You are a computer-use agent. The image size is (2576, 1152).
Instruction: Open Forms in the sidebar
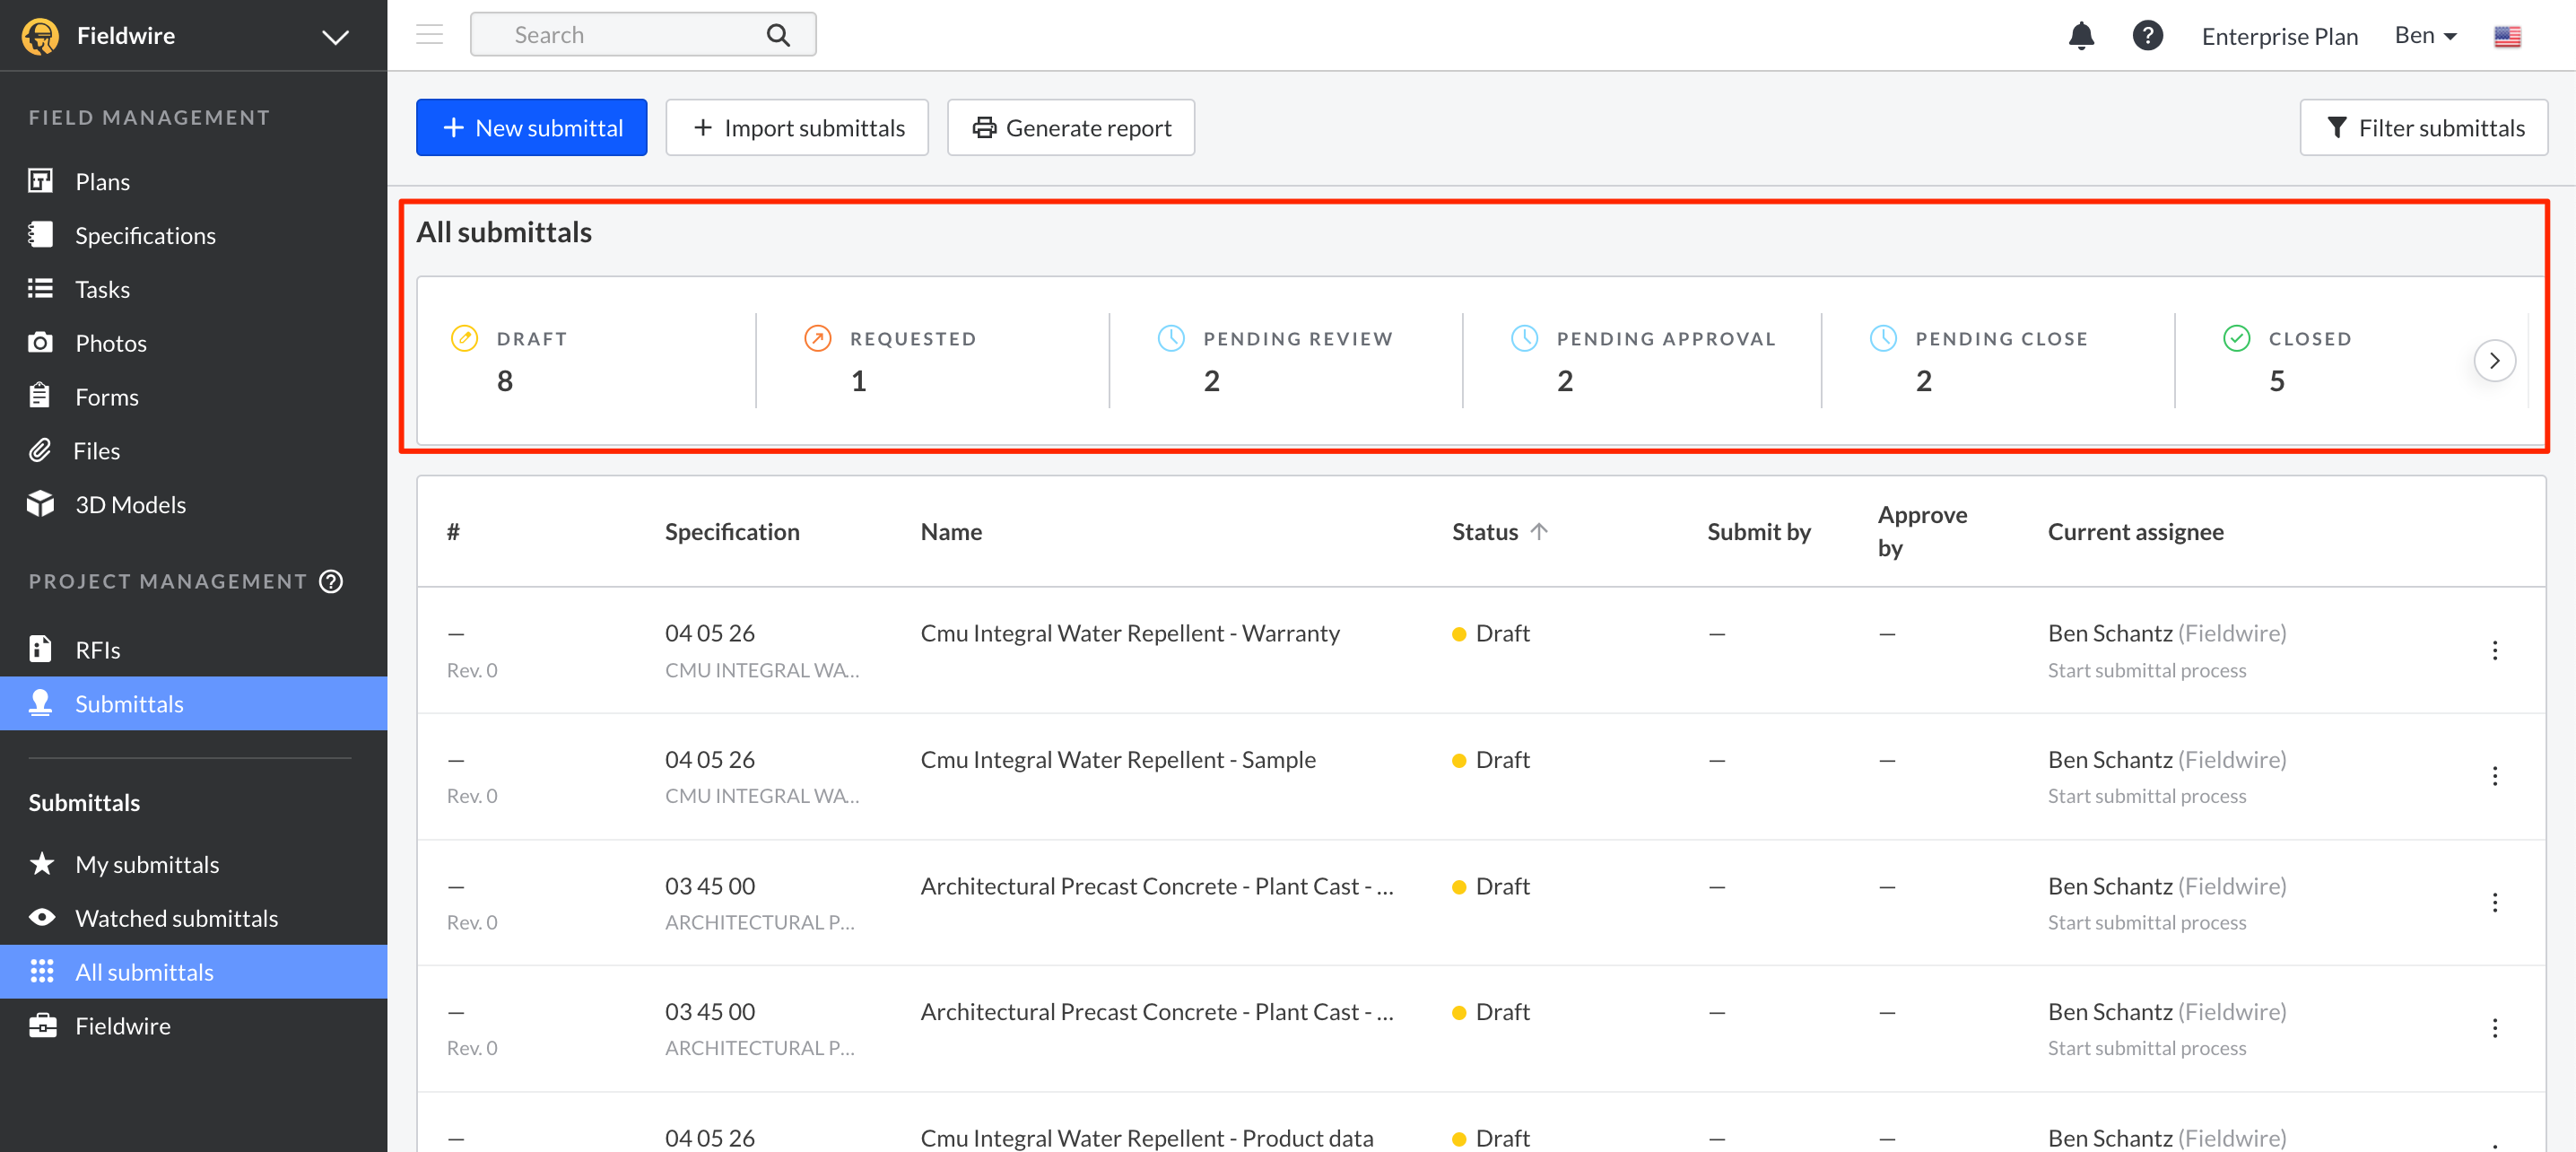(193, 397)
